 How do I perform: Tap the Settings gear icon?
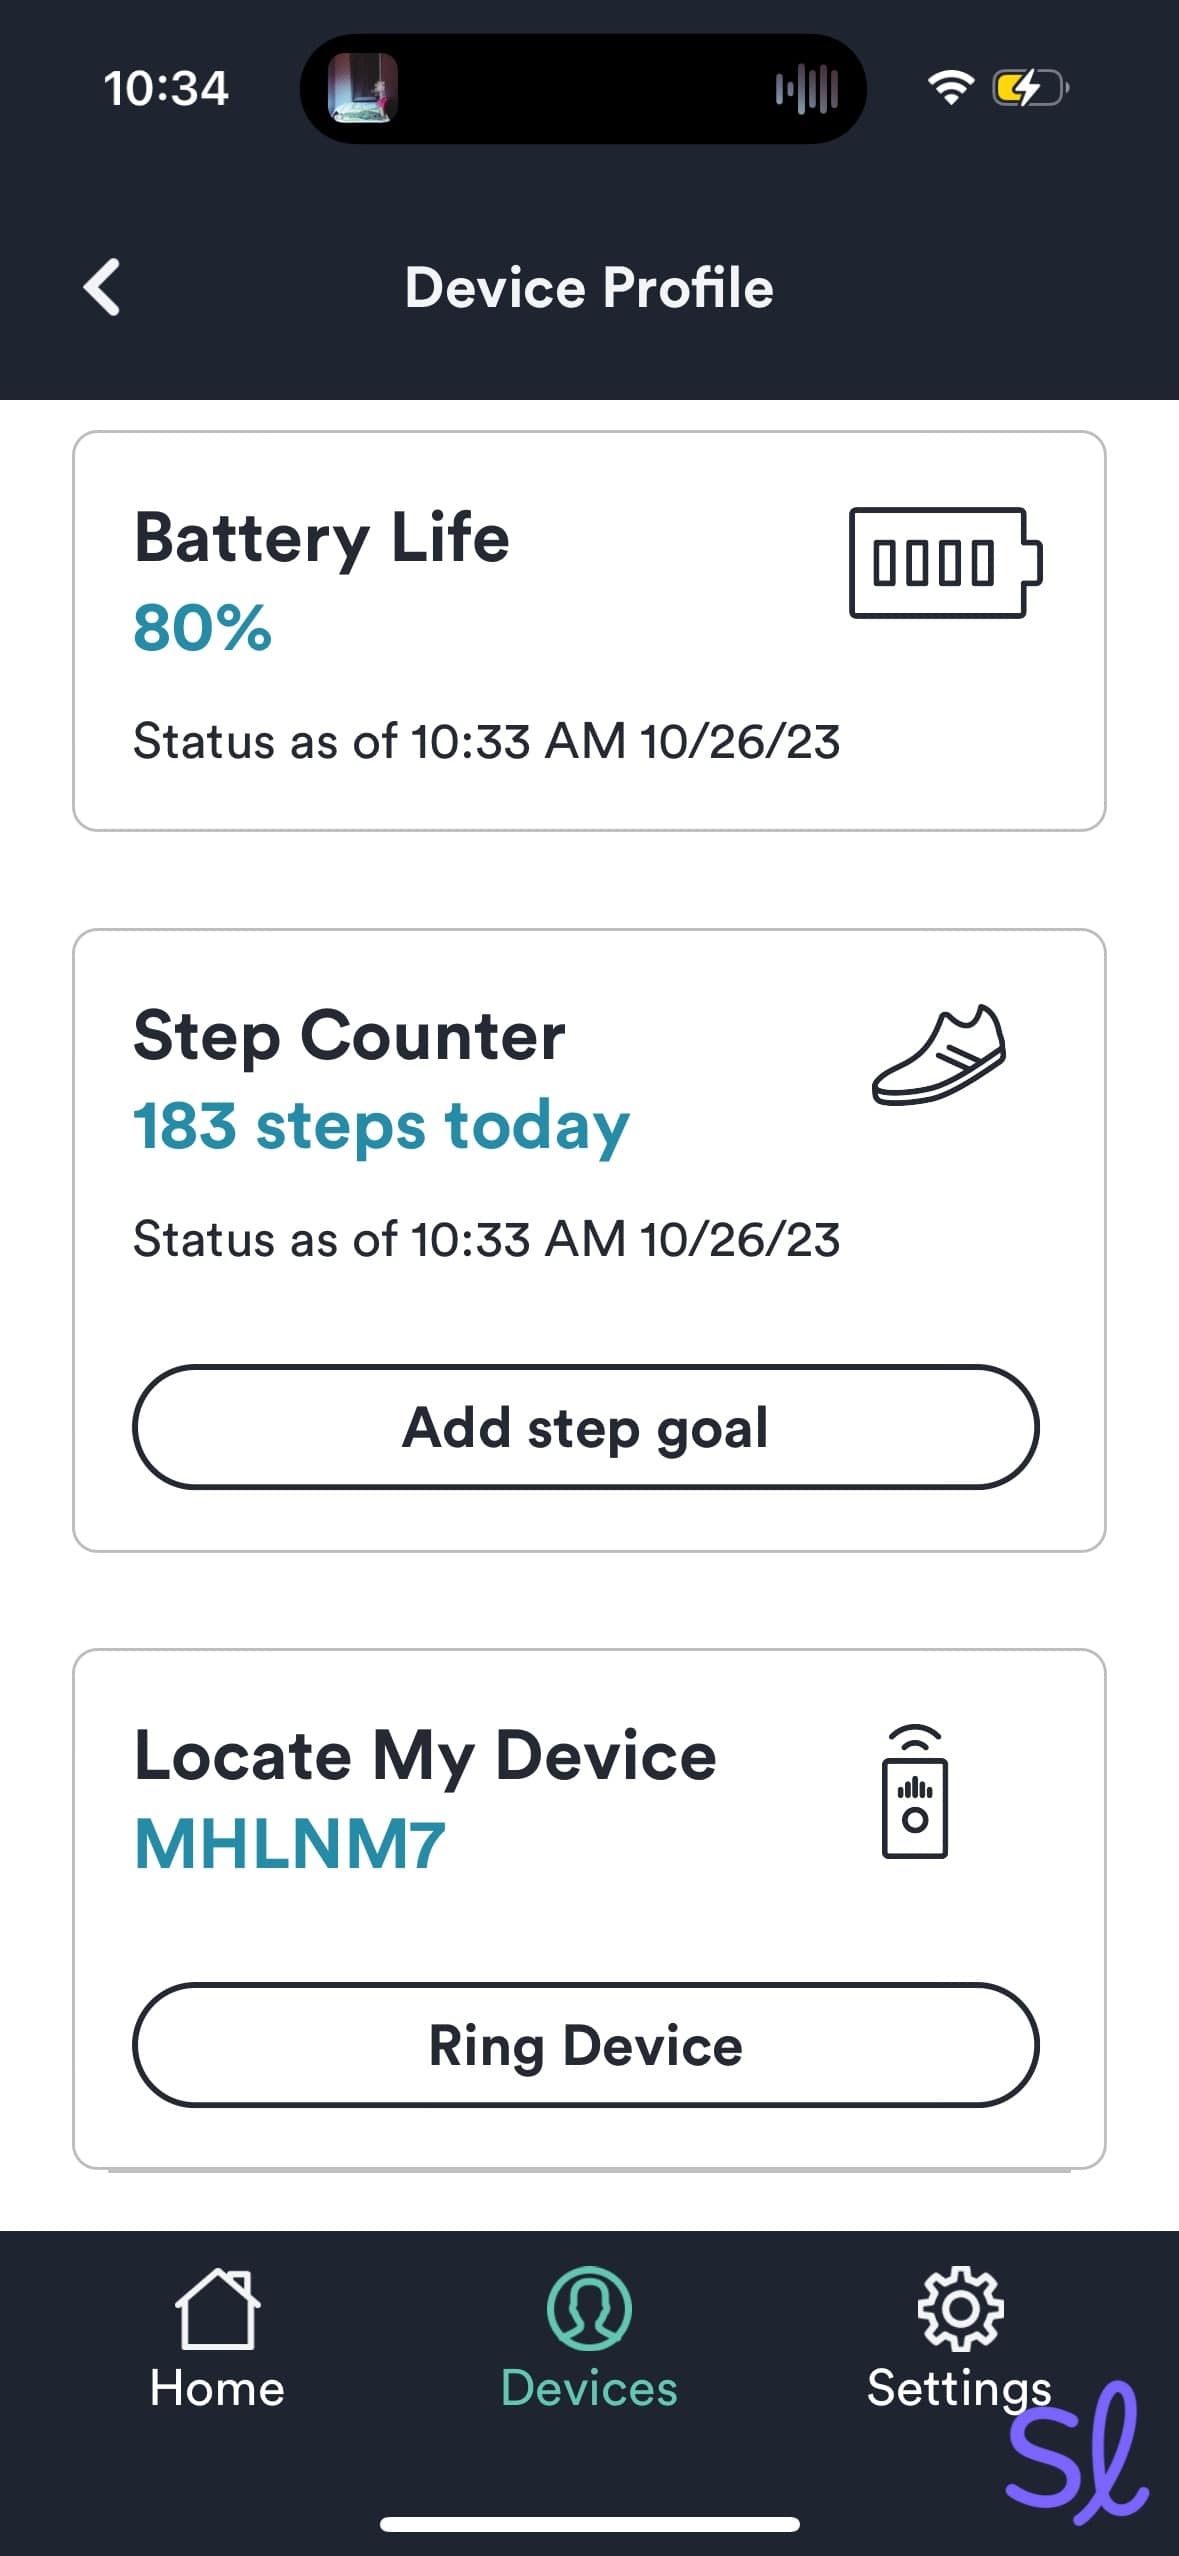tap(959, 2309)
